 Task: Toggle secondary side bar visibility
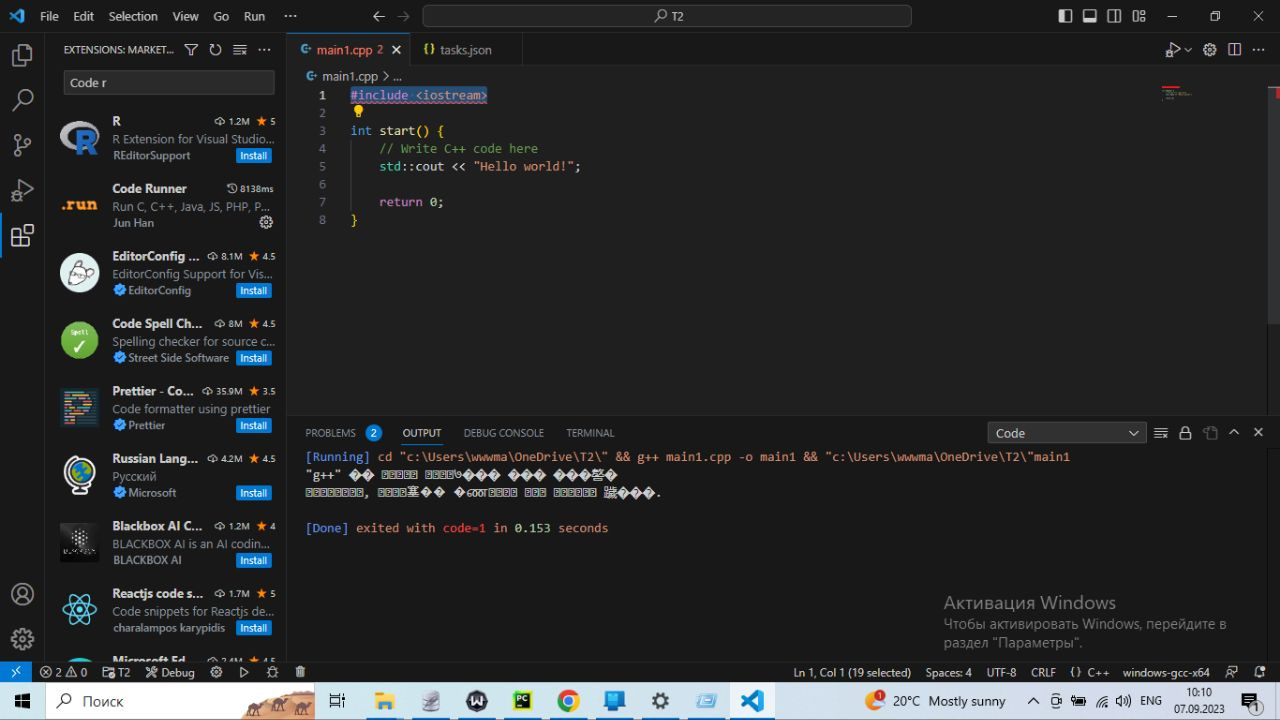click(x=1114, y=16)
